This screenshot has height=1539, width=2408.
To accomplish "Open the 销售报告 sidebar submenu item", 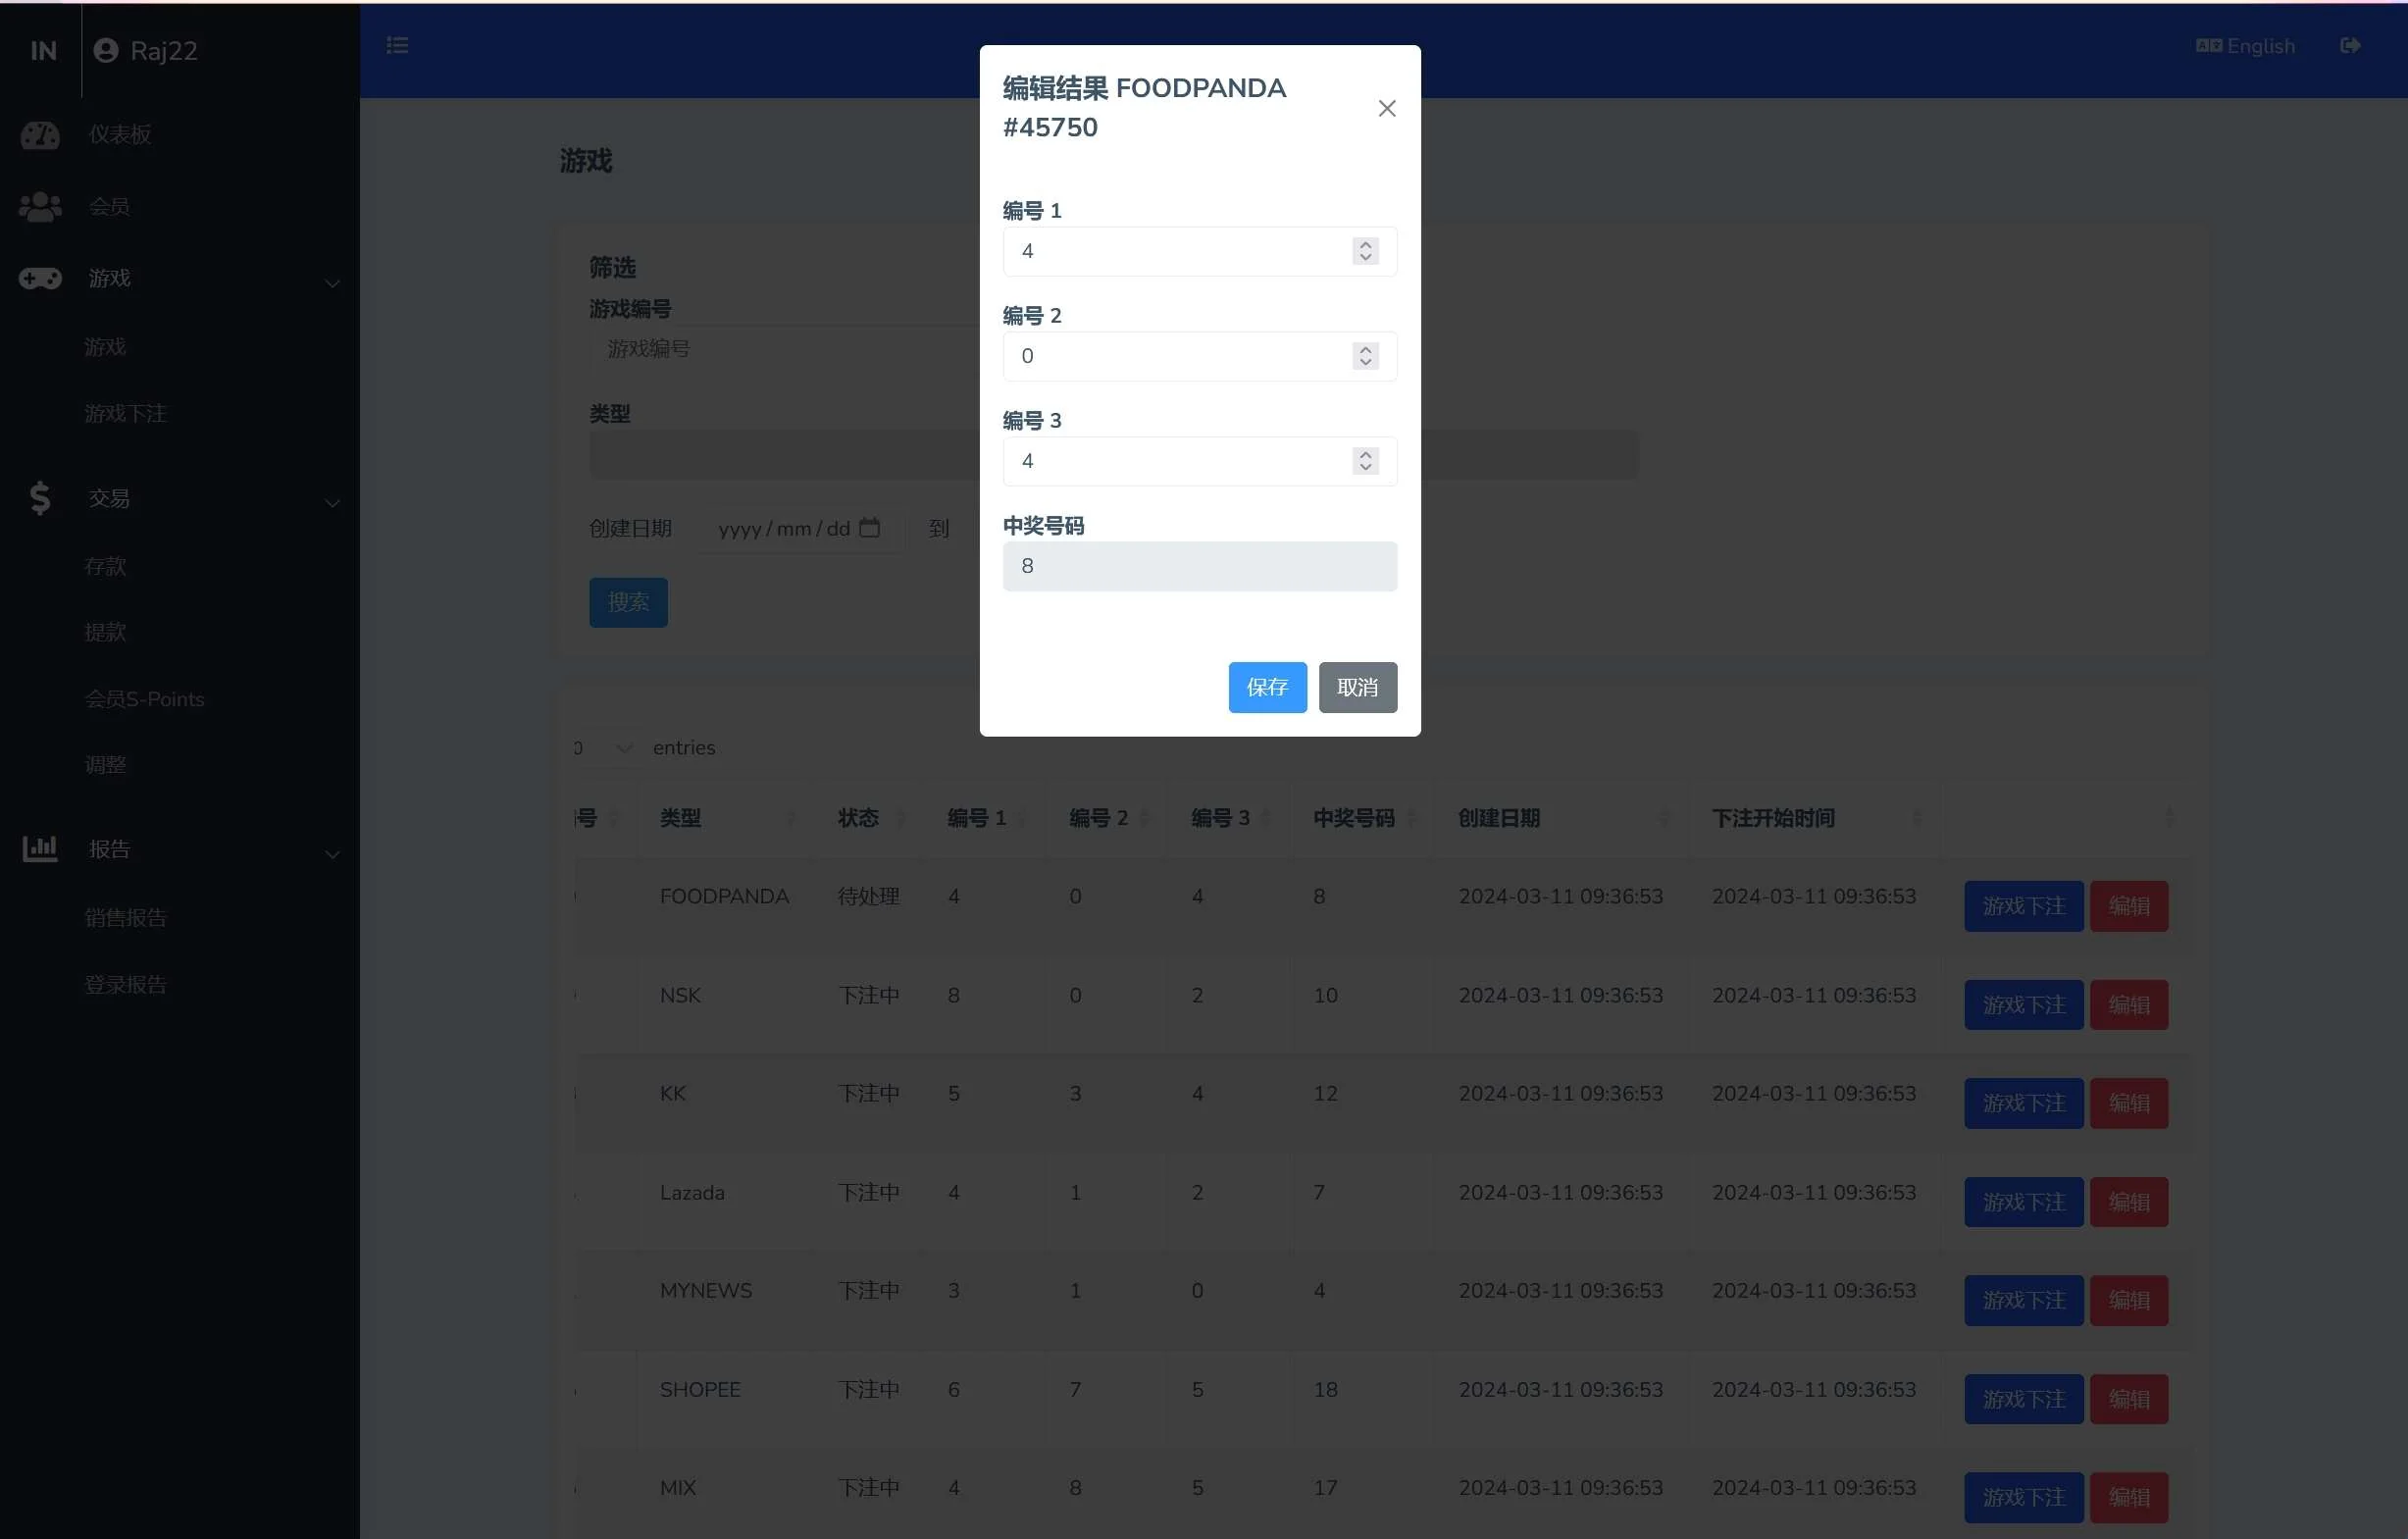I will 125,918.
